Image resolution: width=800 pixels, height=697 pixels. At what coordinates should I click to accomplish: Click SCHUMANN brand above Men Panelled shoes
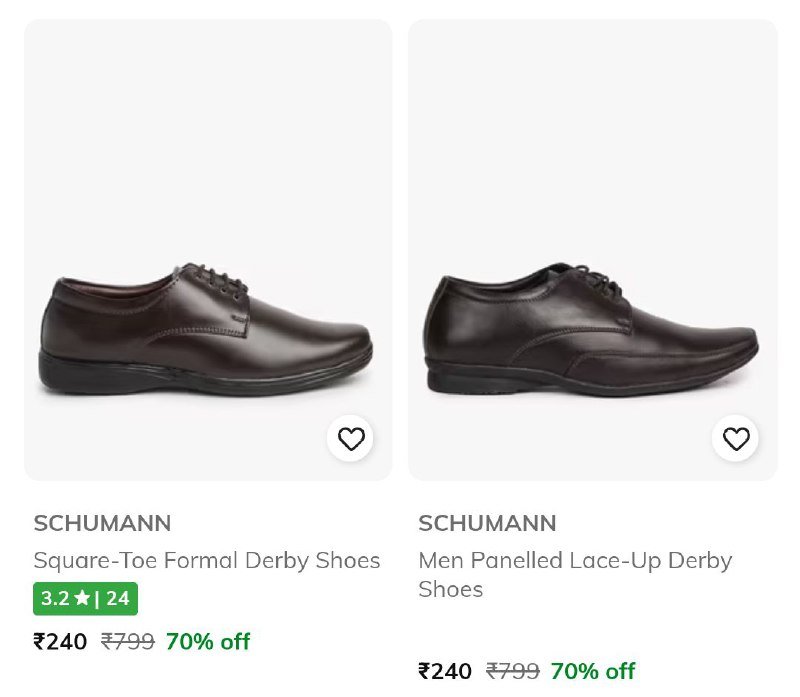[487, 523]
